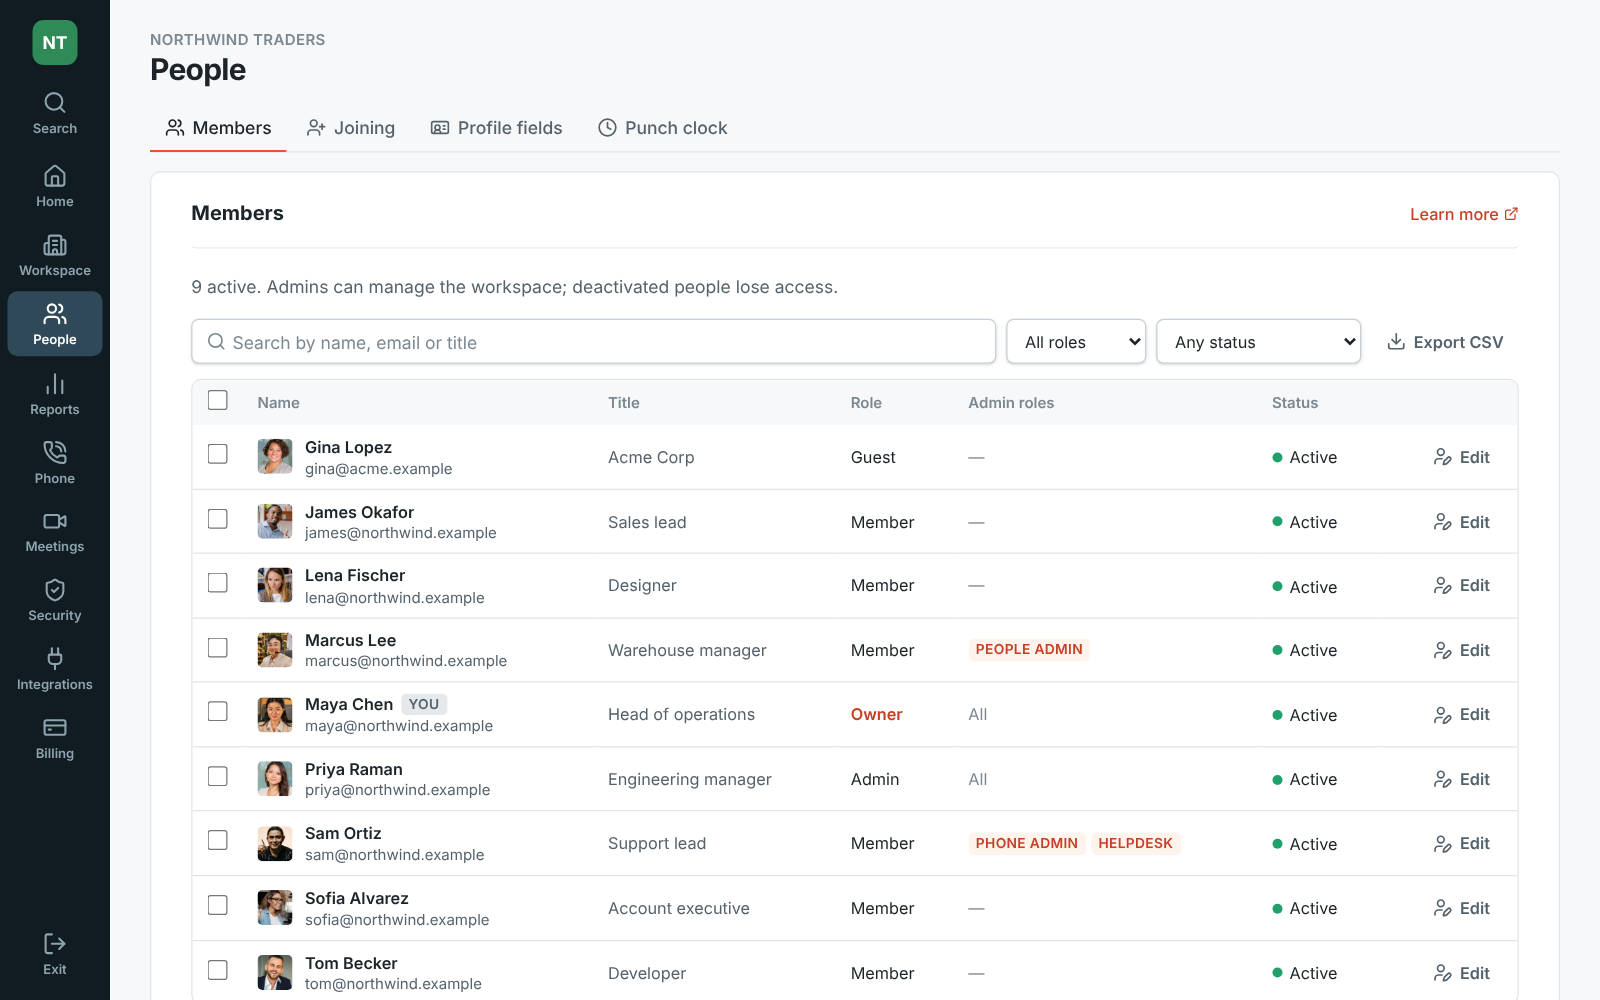Edit Marcus Lee's member record
This screenshot has height=1000, width=1600.
click(x=1462, y=650)
